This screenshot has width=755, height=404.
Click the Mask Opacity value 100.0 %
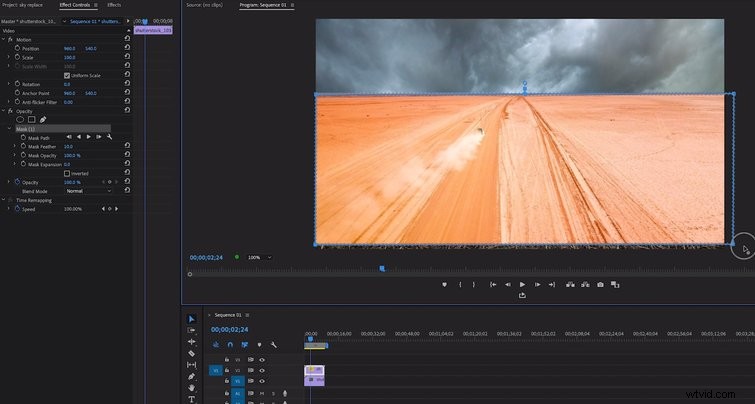[x=72, y=156]
